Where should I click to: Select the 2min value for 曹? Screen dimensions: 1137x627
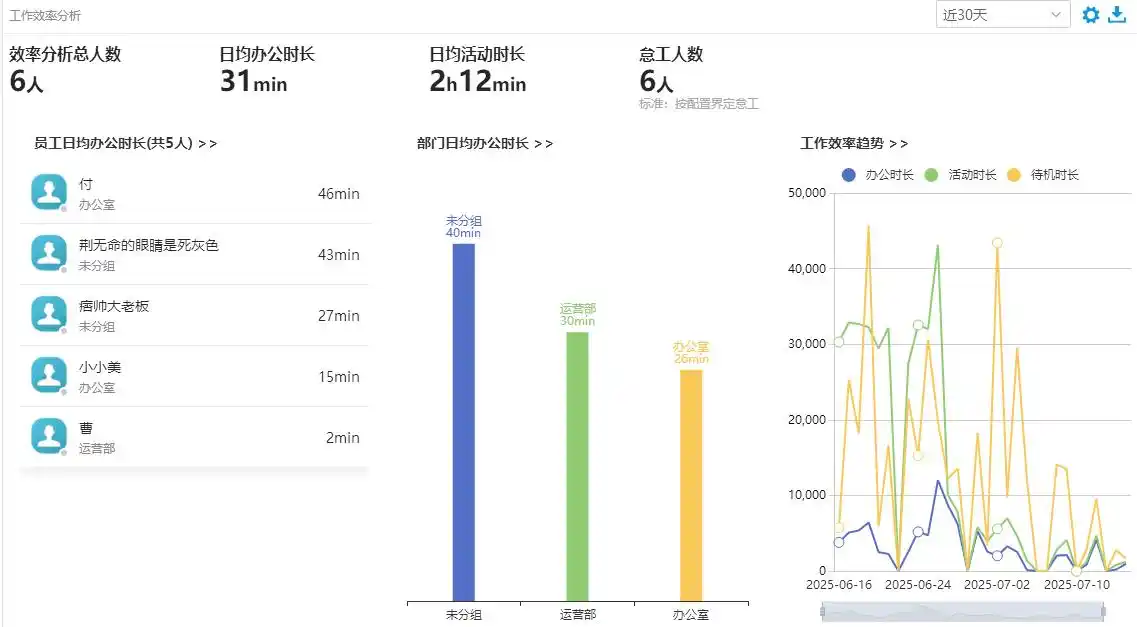tap(342, 437)
